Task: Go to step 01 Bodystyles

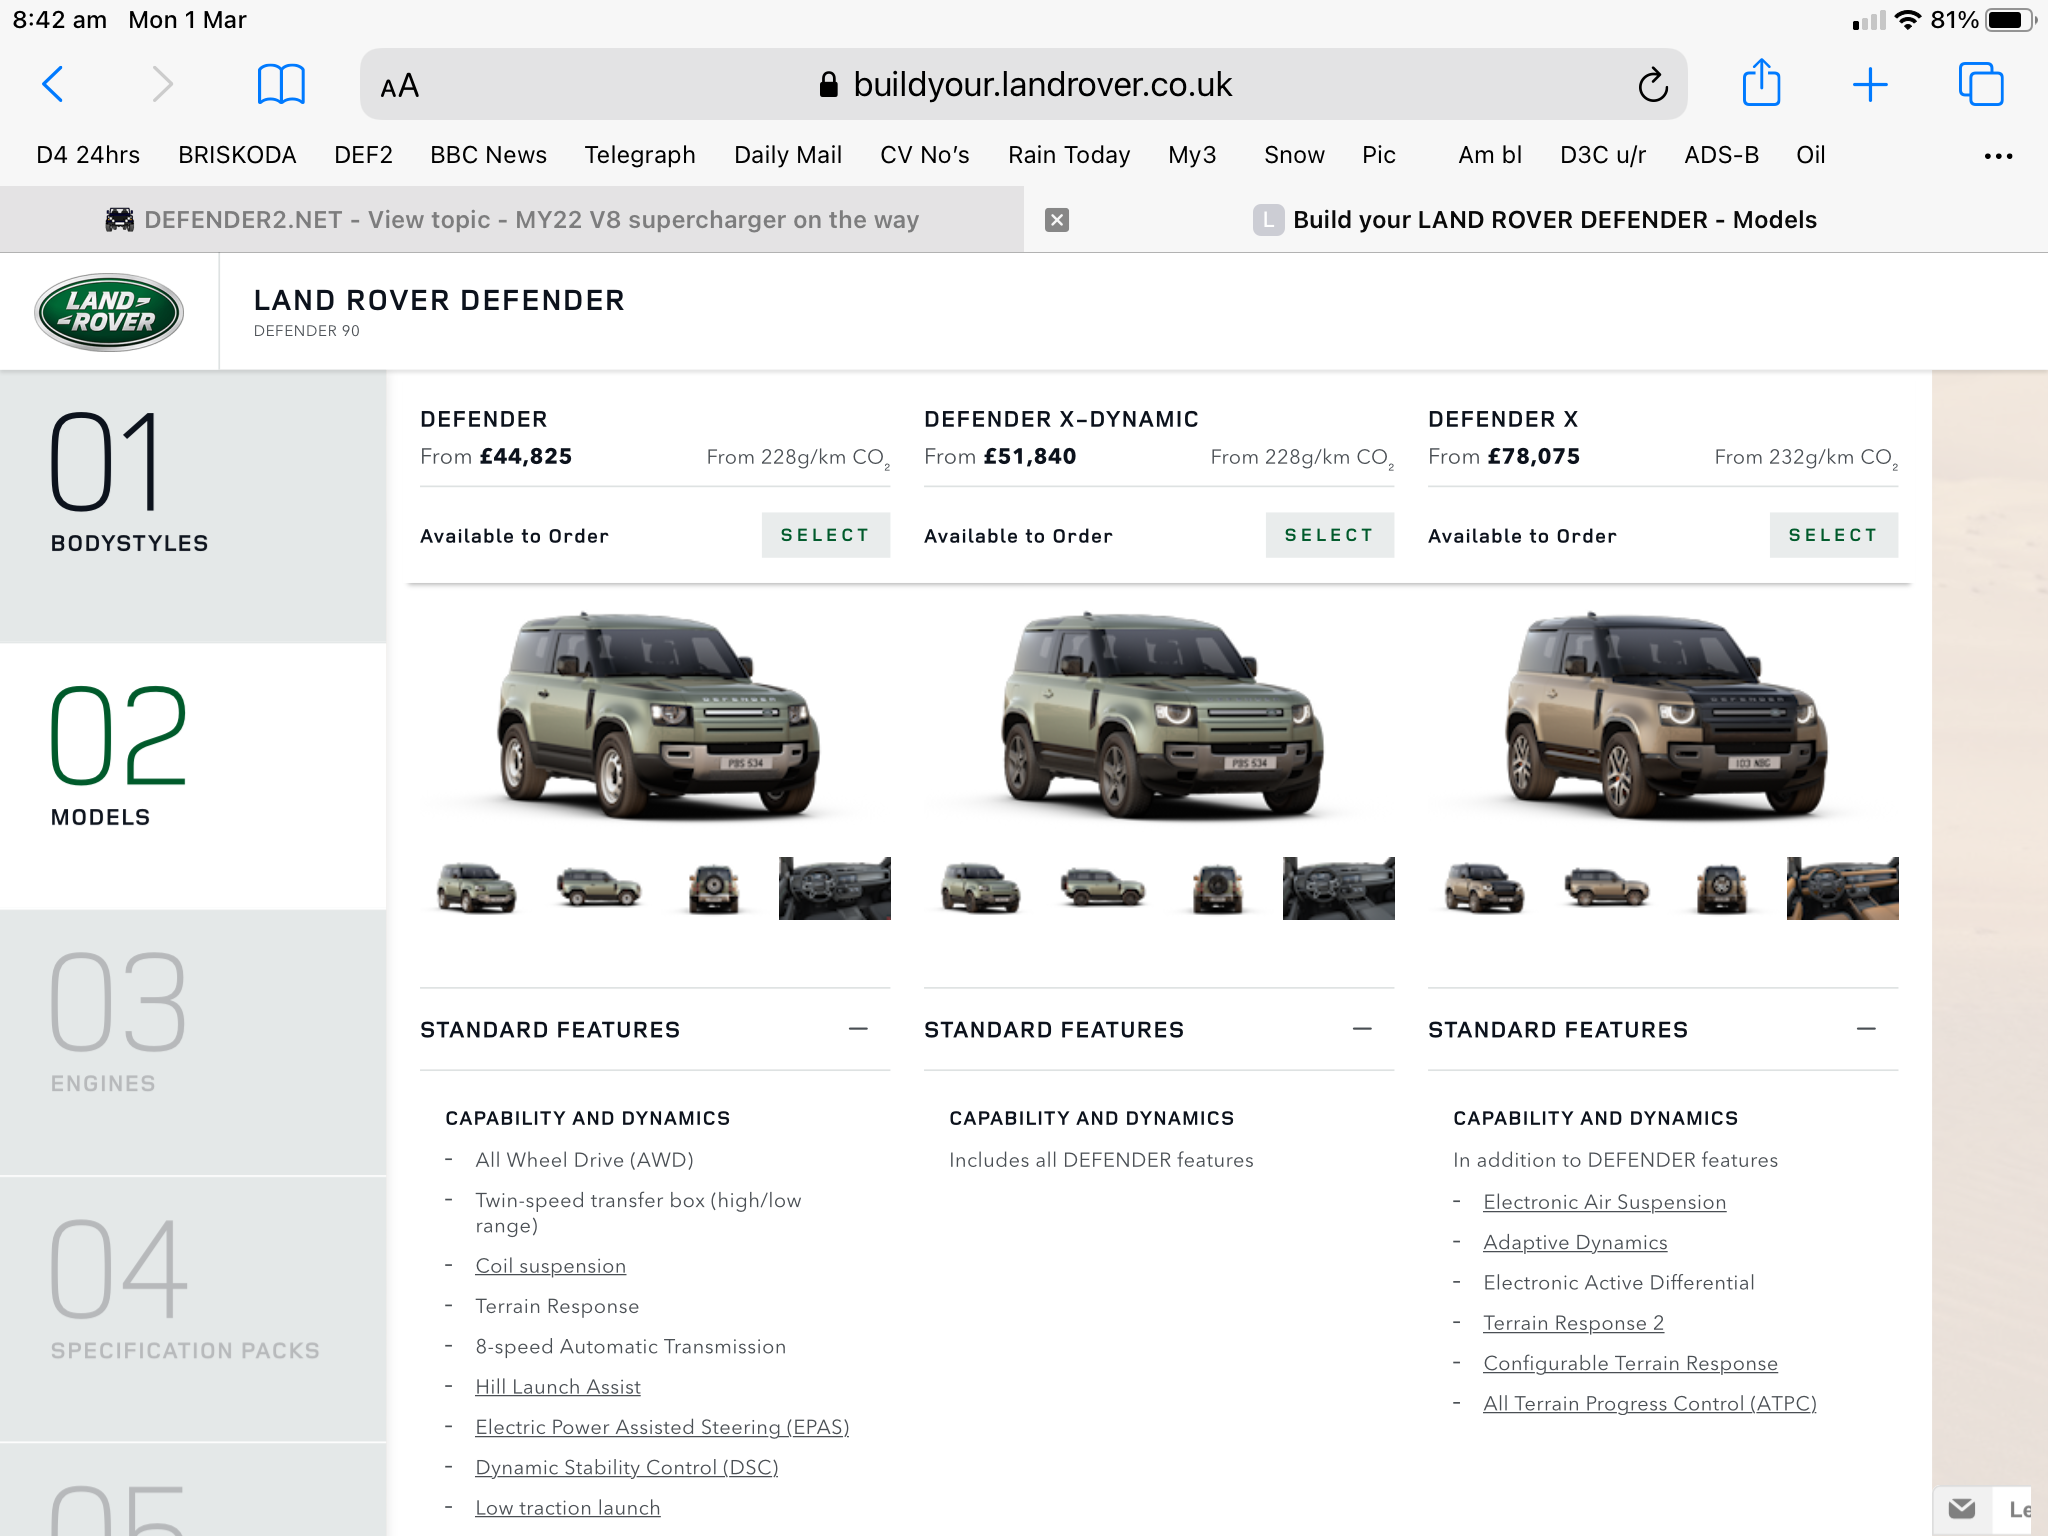Action: pyautogui.click(x=193, y=506)
